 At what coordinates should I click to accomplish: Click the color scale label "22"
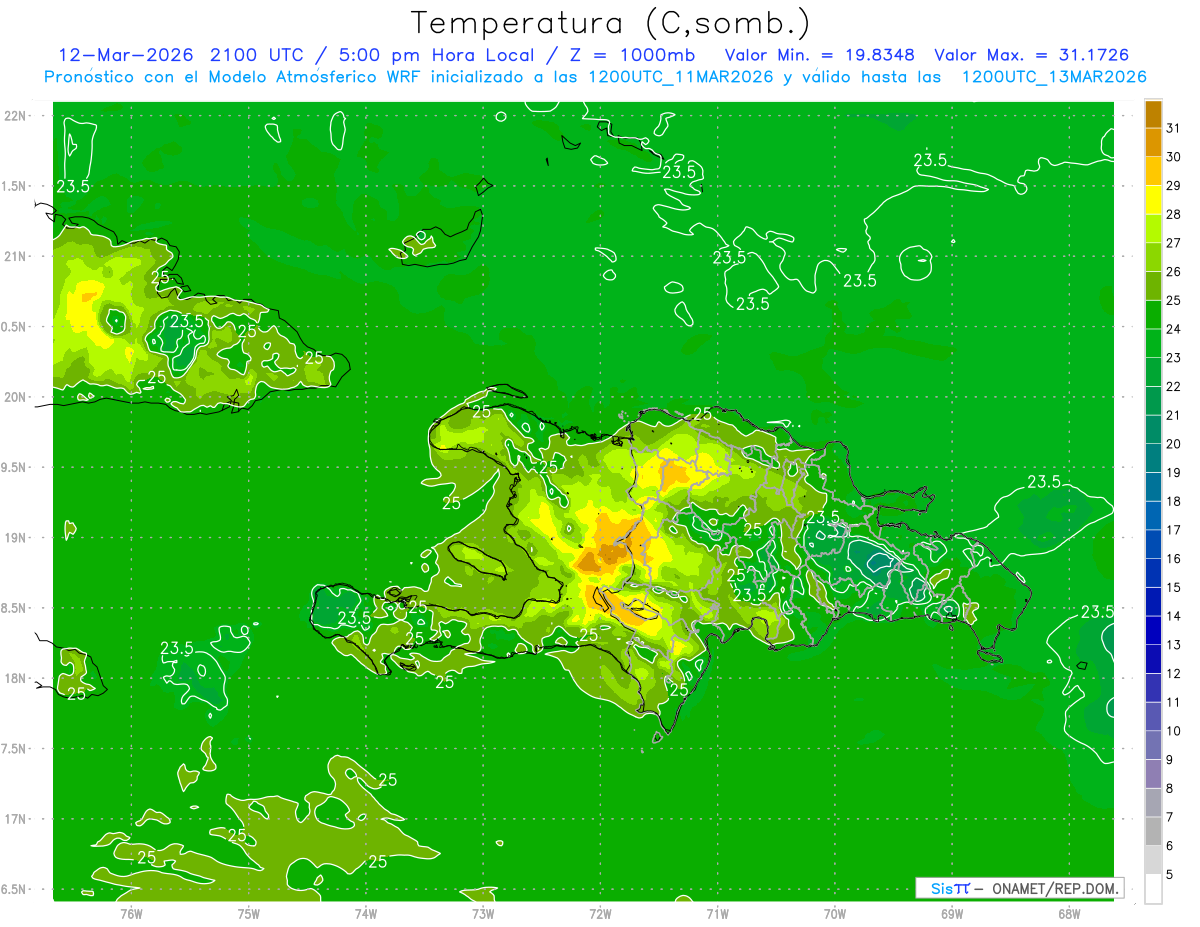[1174, 387]
